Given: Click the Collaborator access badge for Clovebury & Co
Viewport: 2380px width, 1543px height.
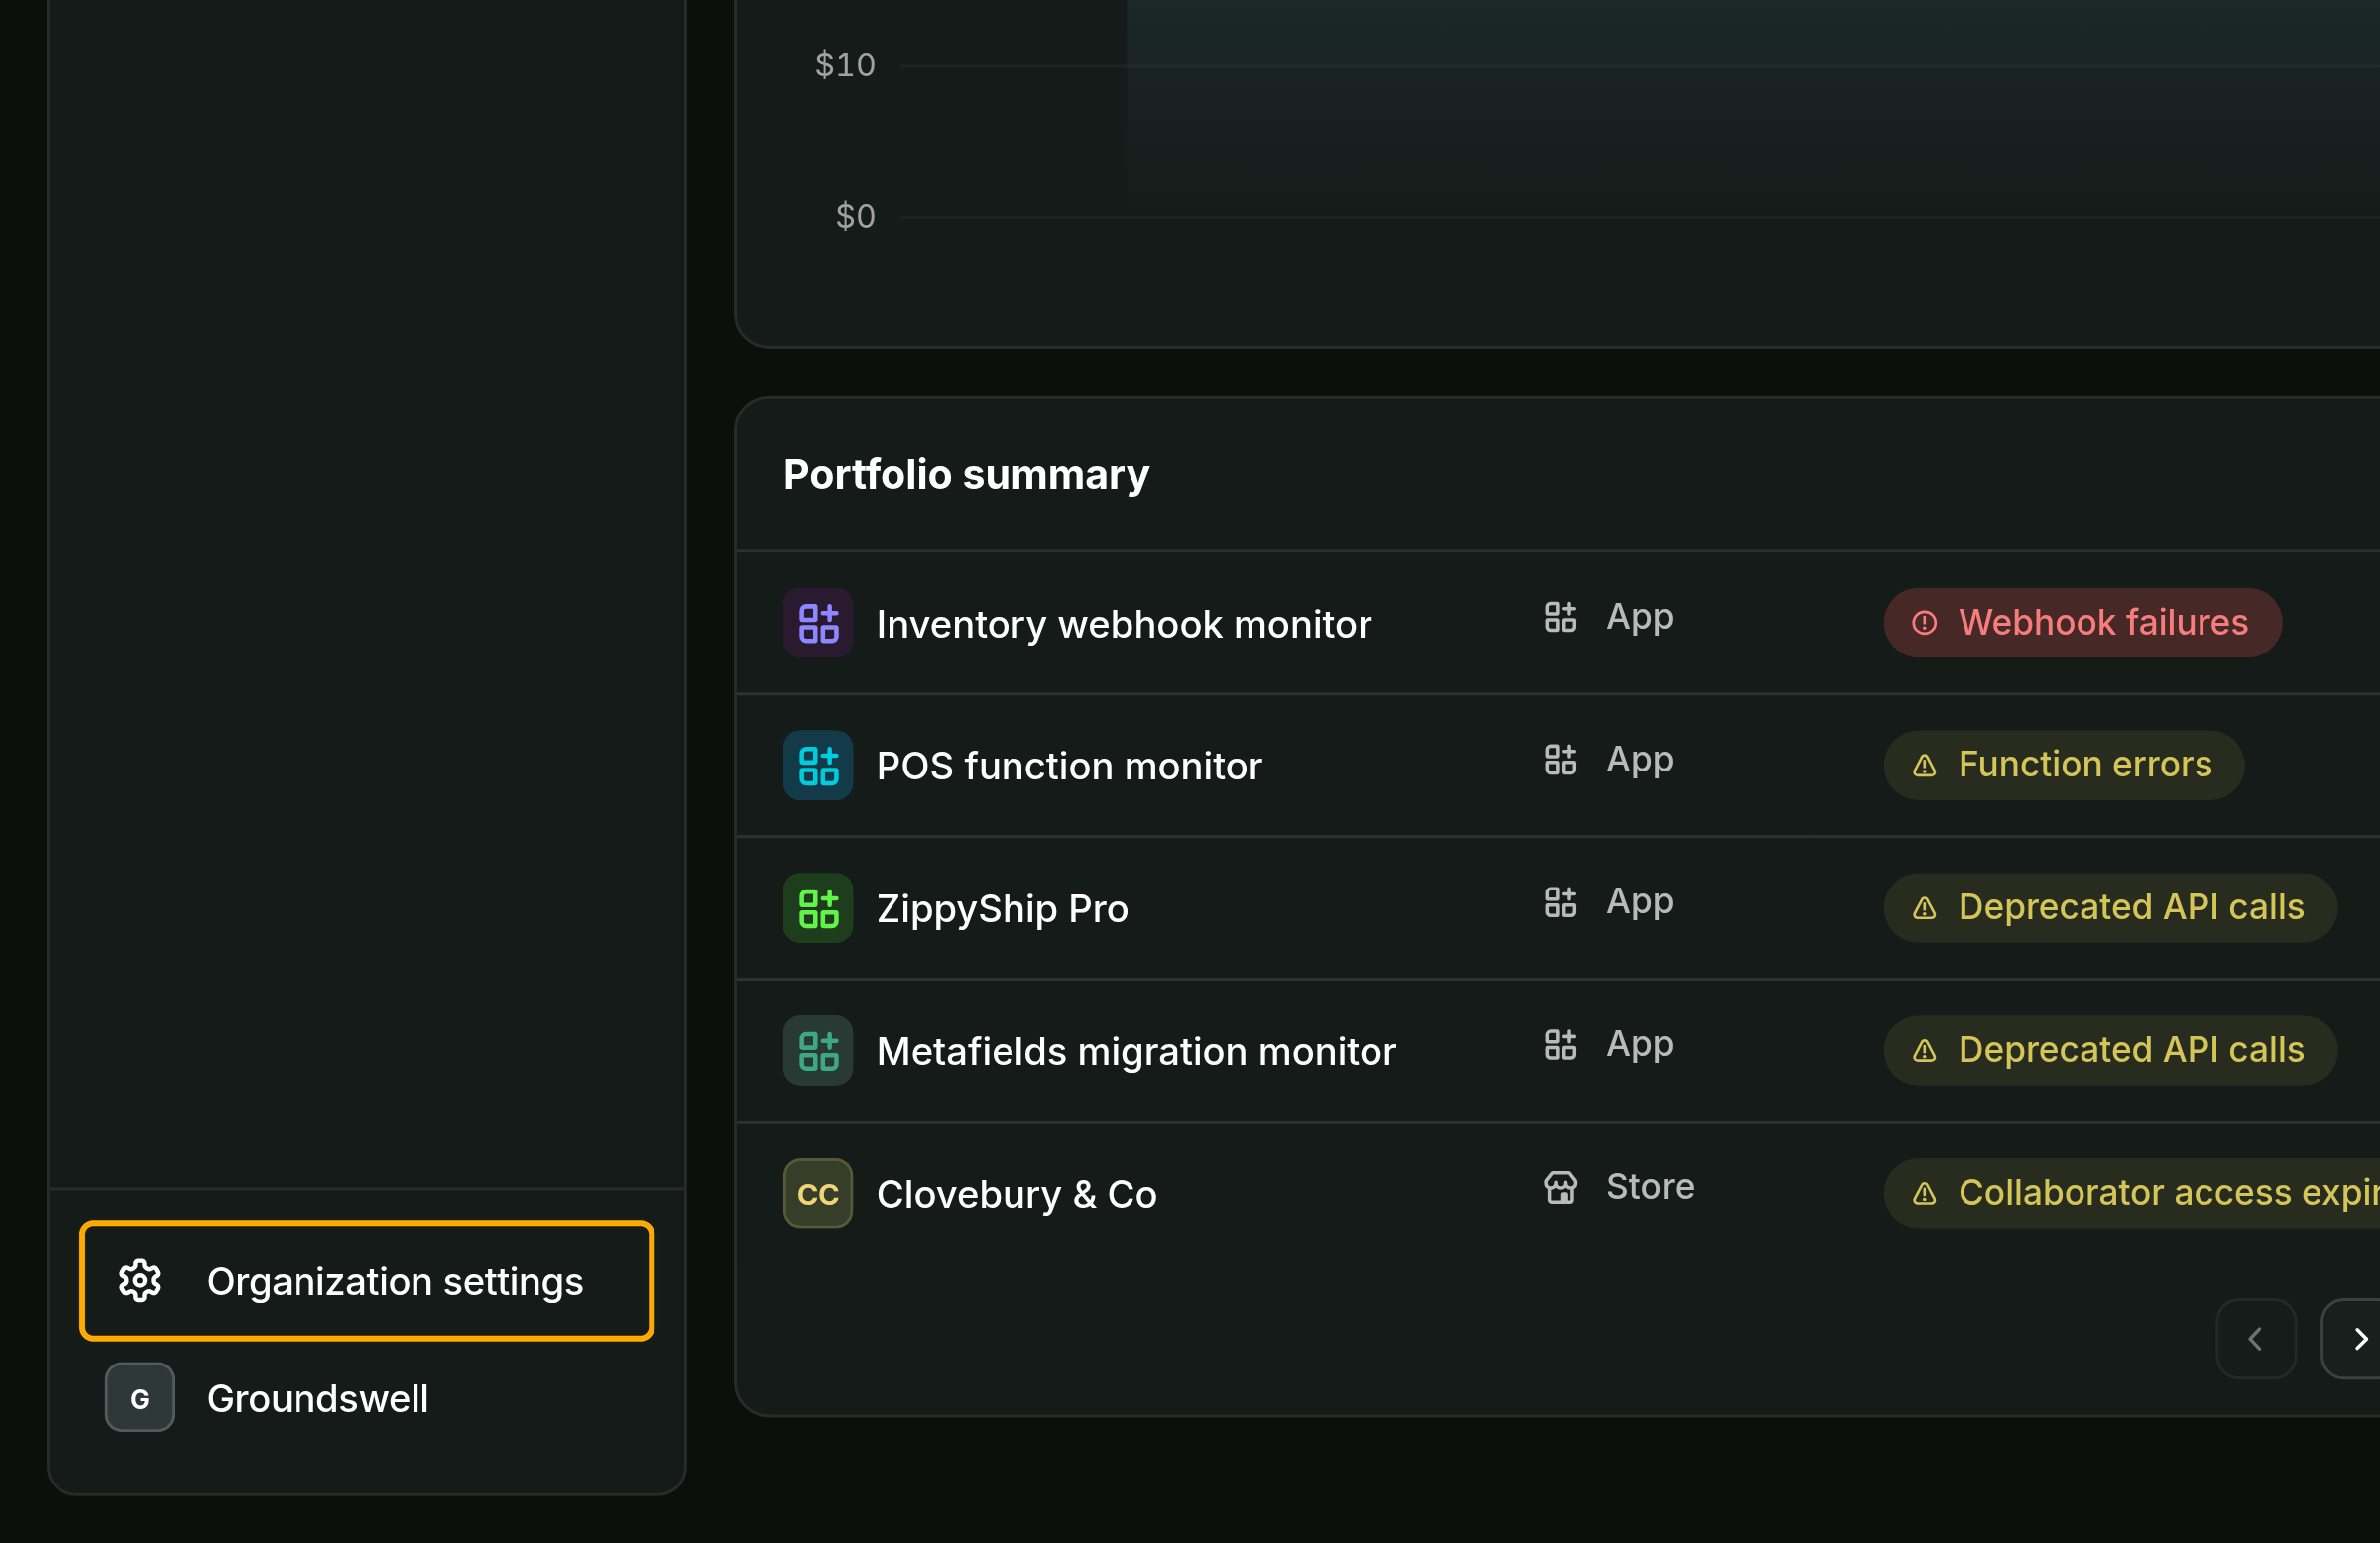Looking at the screenshot, I should (2132, 1194).
